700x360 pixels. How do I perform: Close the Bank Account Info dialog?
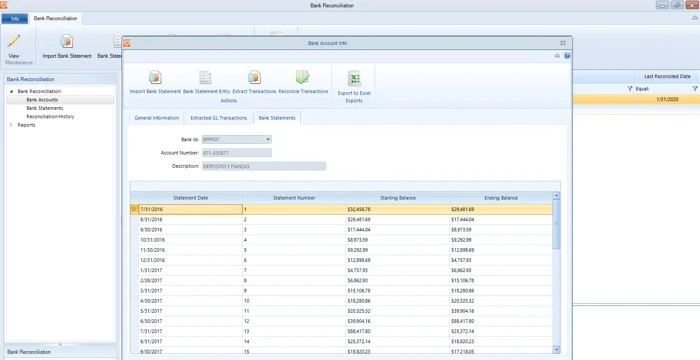[563, 43]
